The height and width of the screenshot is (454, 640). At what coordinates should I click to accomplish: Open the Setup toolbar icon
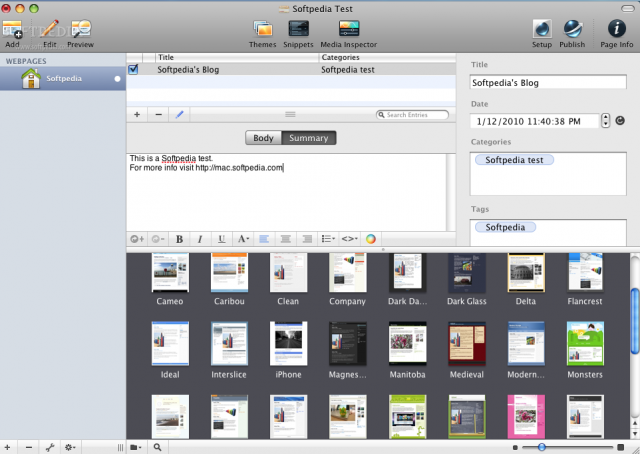542,29
